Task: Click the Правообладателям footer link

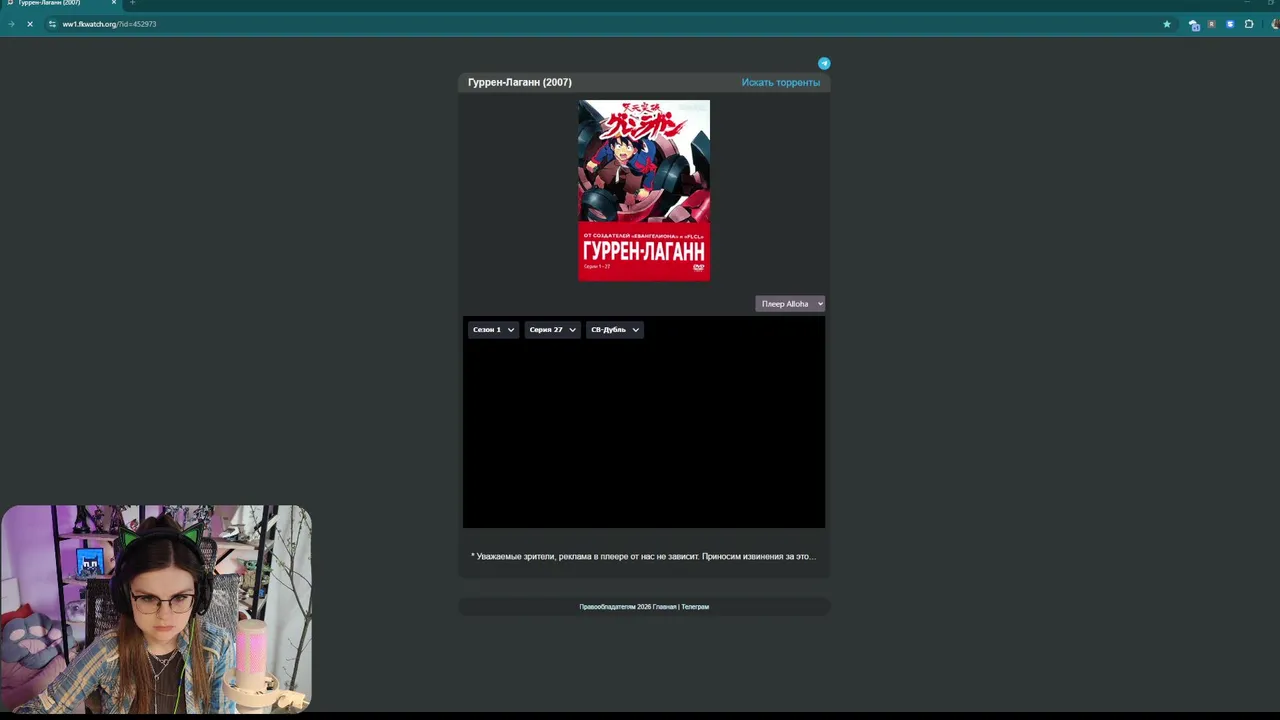Action: (x=607, y=607)
